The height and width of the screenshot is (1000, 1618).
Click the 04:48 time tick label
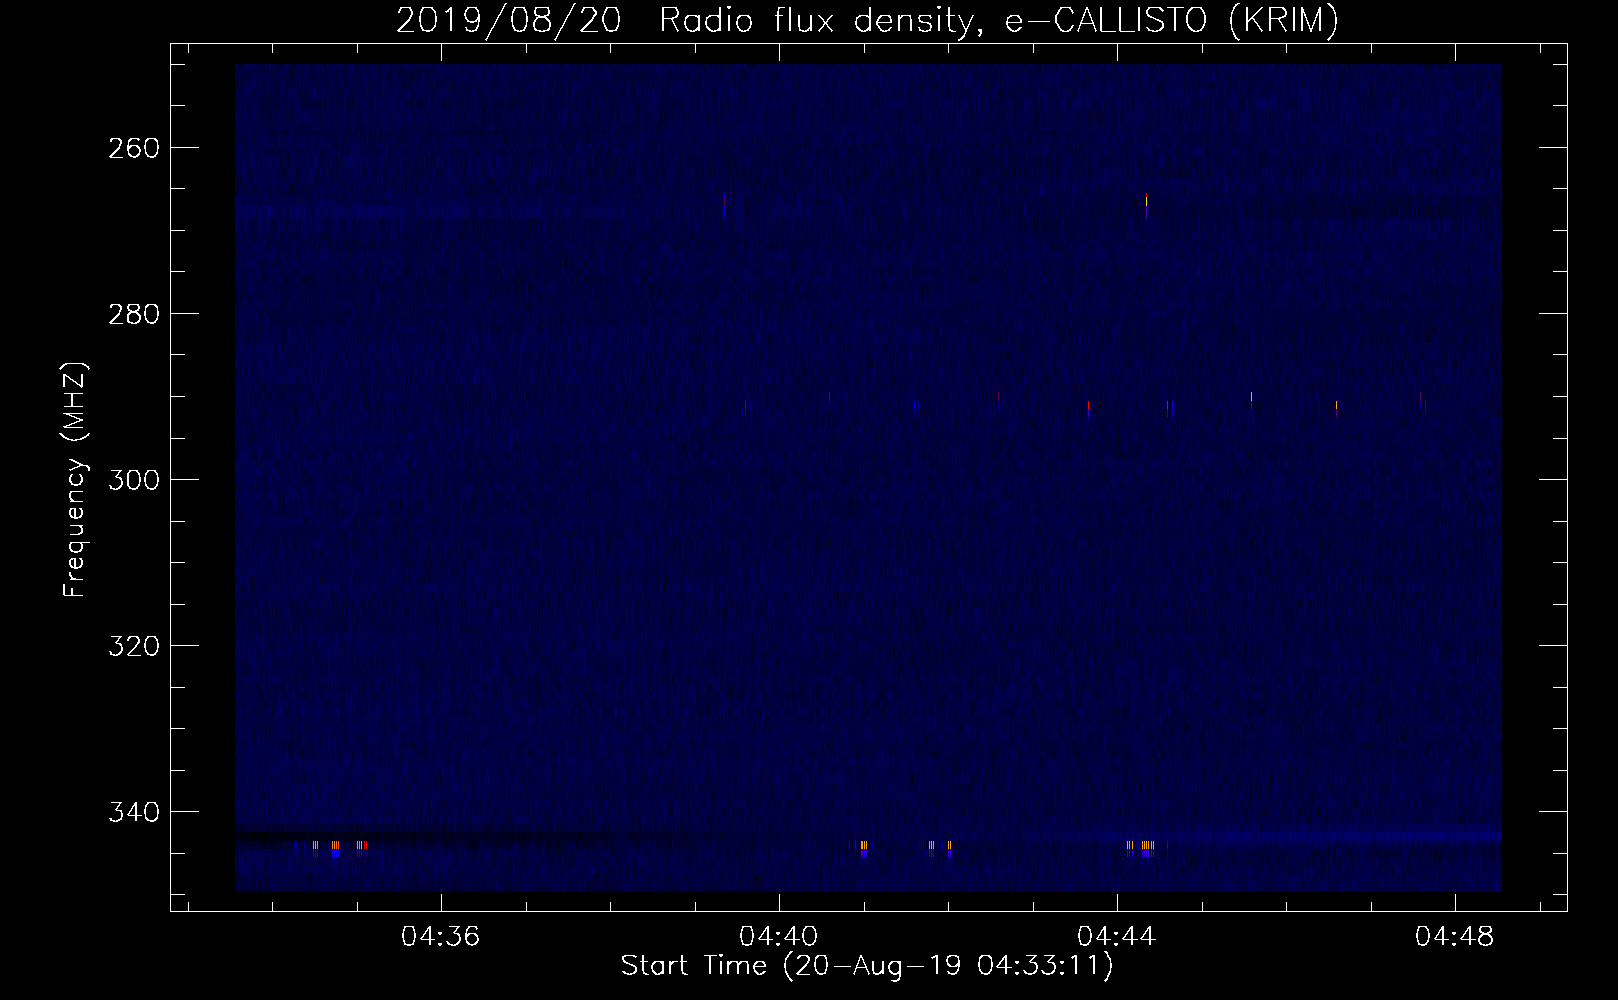tap(1454, 937)
